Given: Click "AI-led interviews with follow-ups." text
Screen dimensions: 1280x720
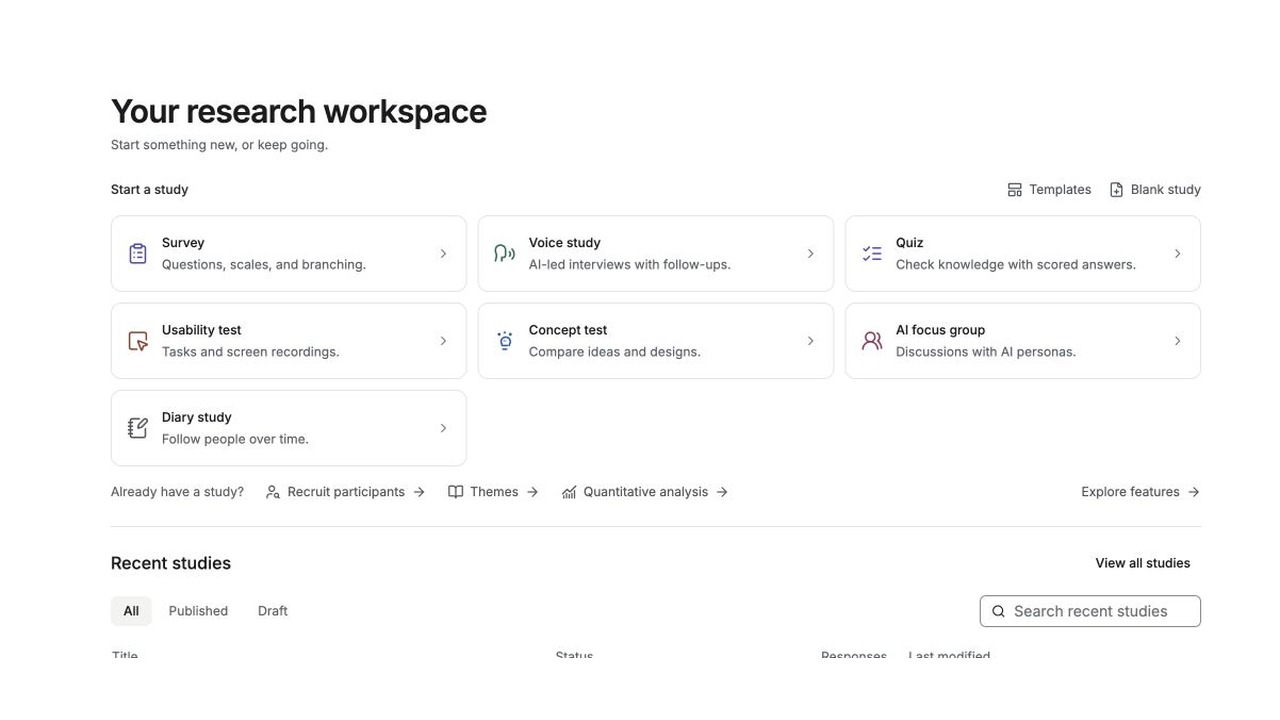Looking at the screenshot, I should (630, 265).
